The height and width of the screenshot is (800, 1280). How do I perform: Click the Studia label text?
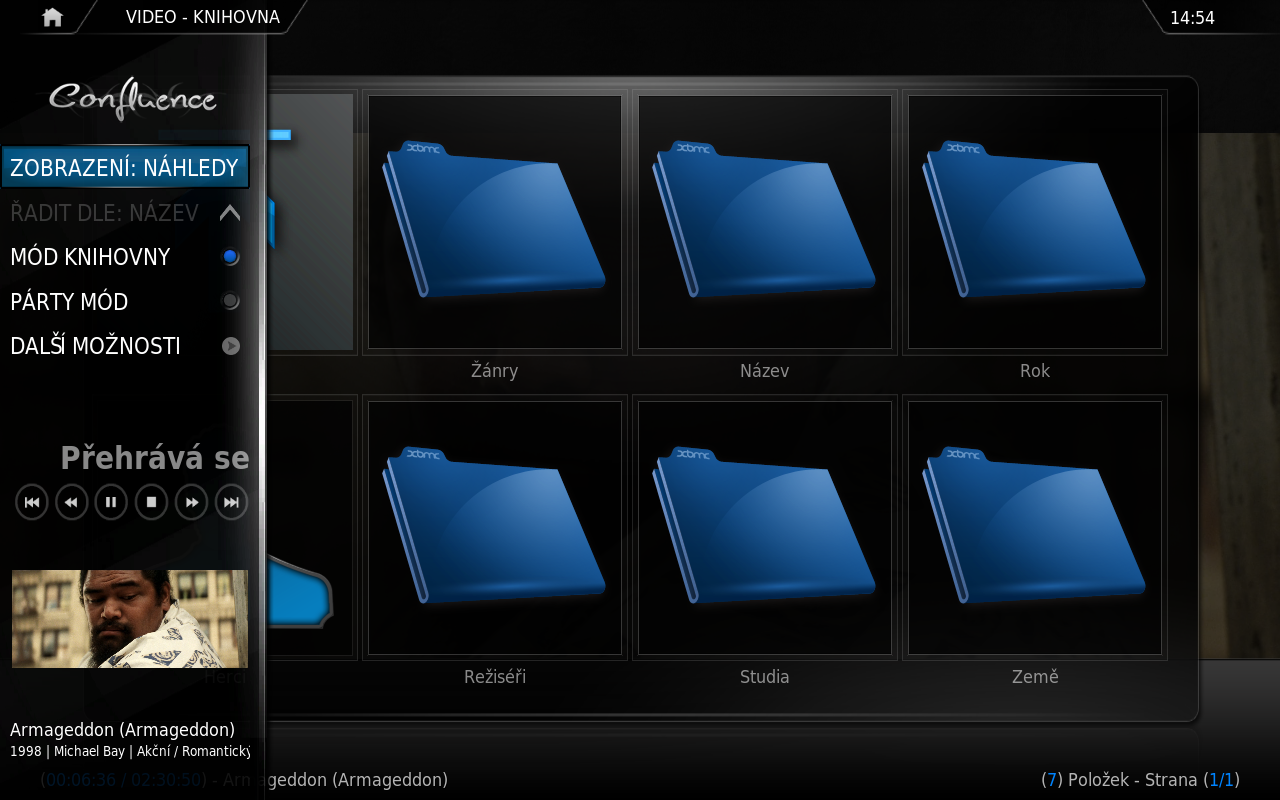[x=765, y=677]
